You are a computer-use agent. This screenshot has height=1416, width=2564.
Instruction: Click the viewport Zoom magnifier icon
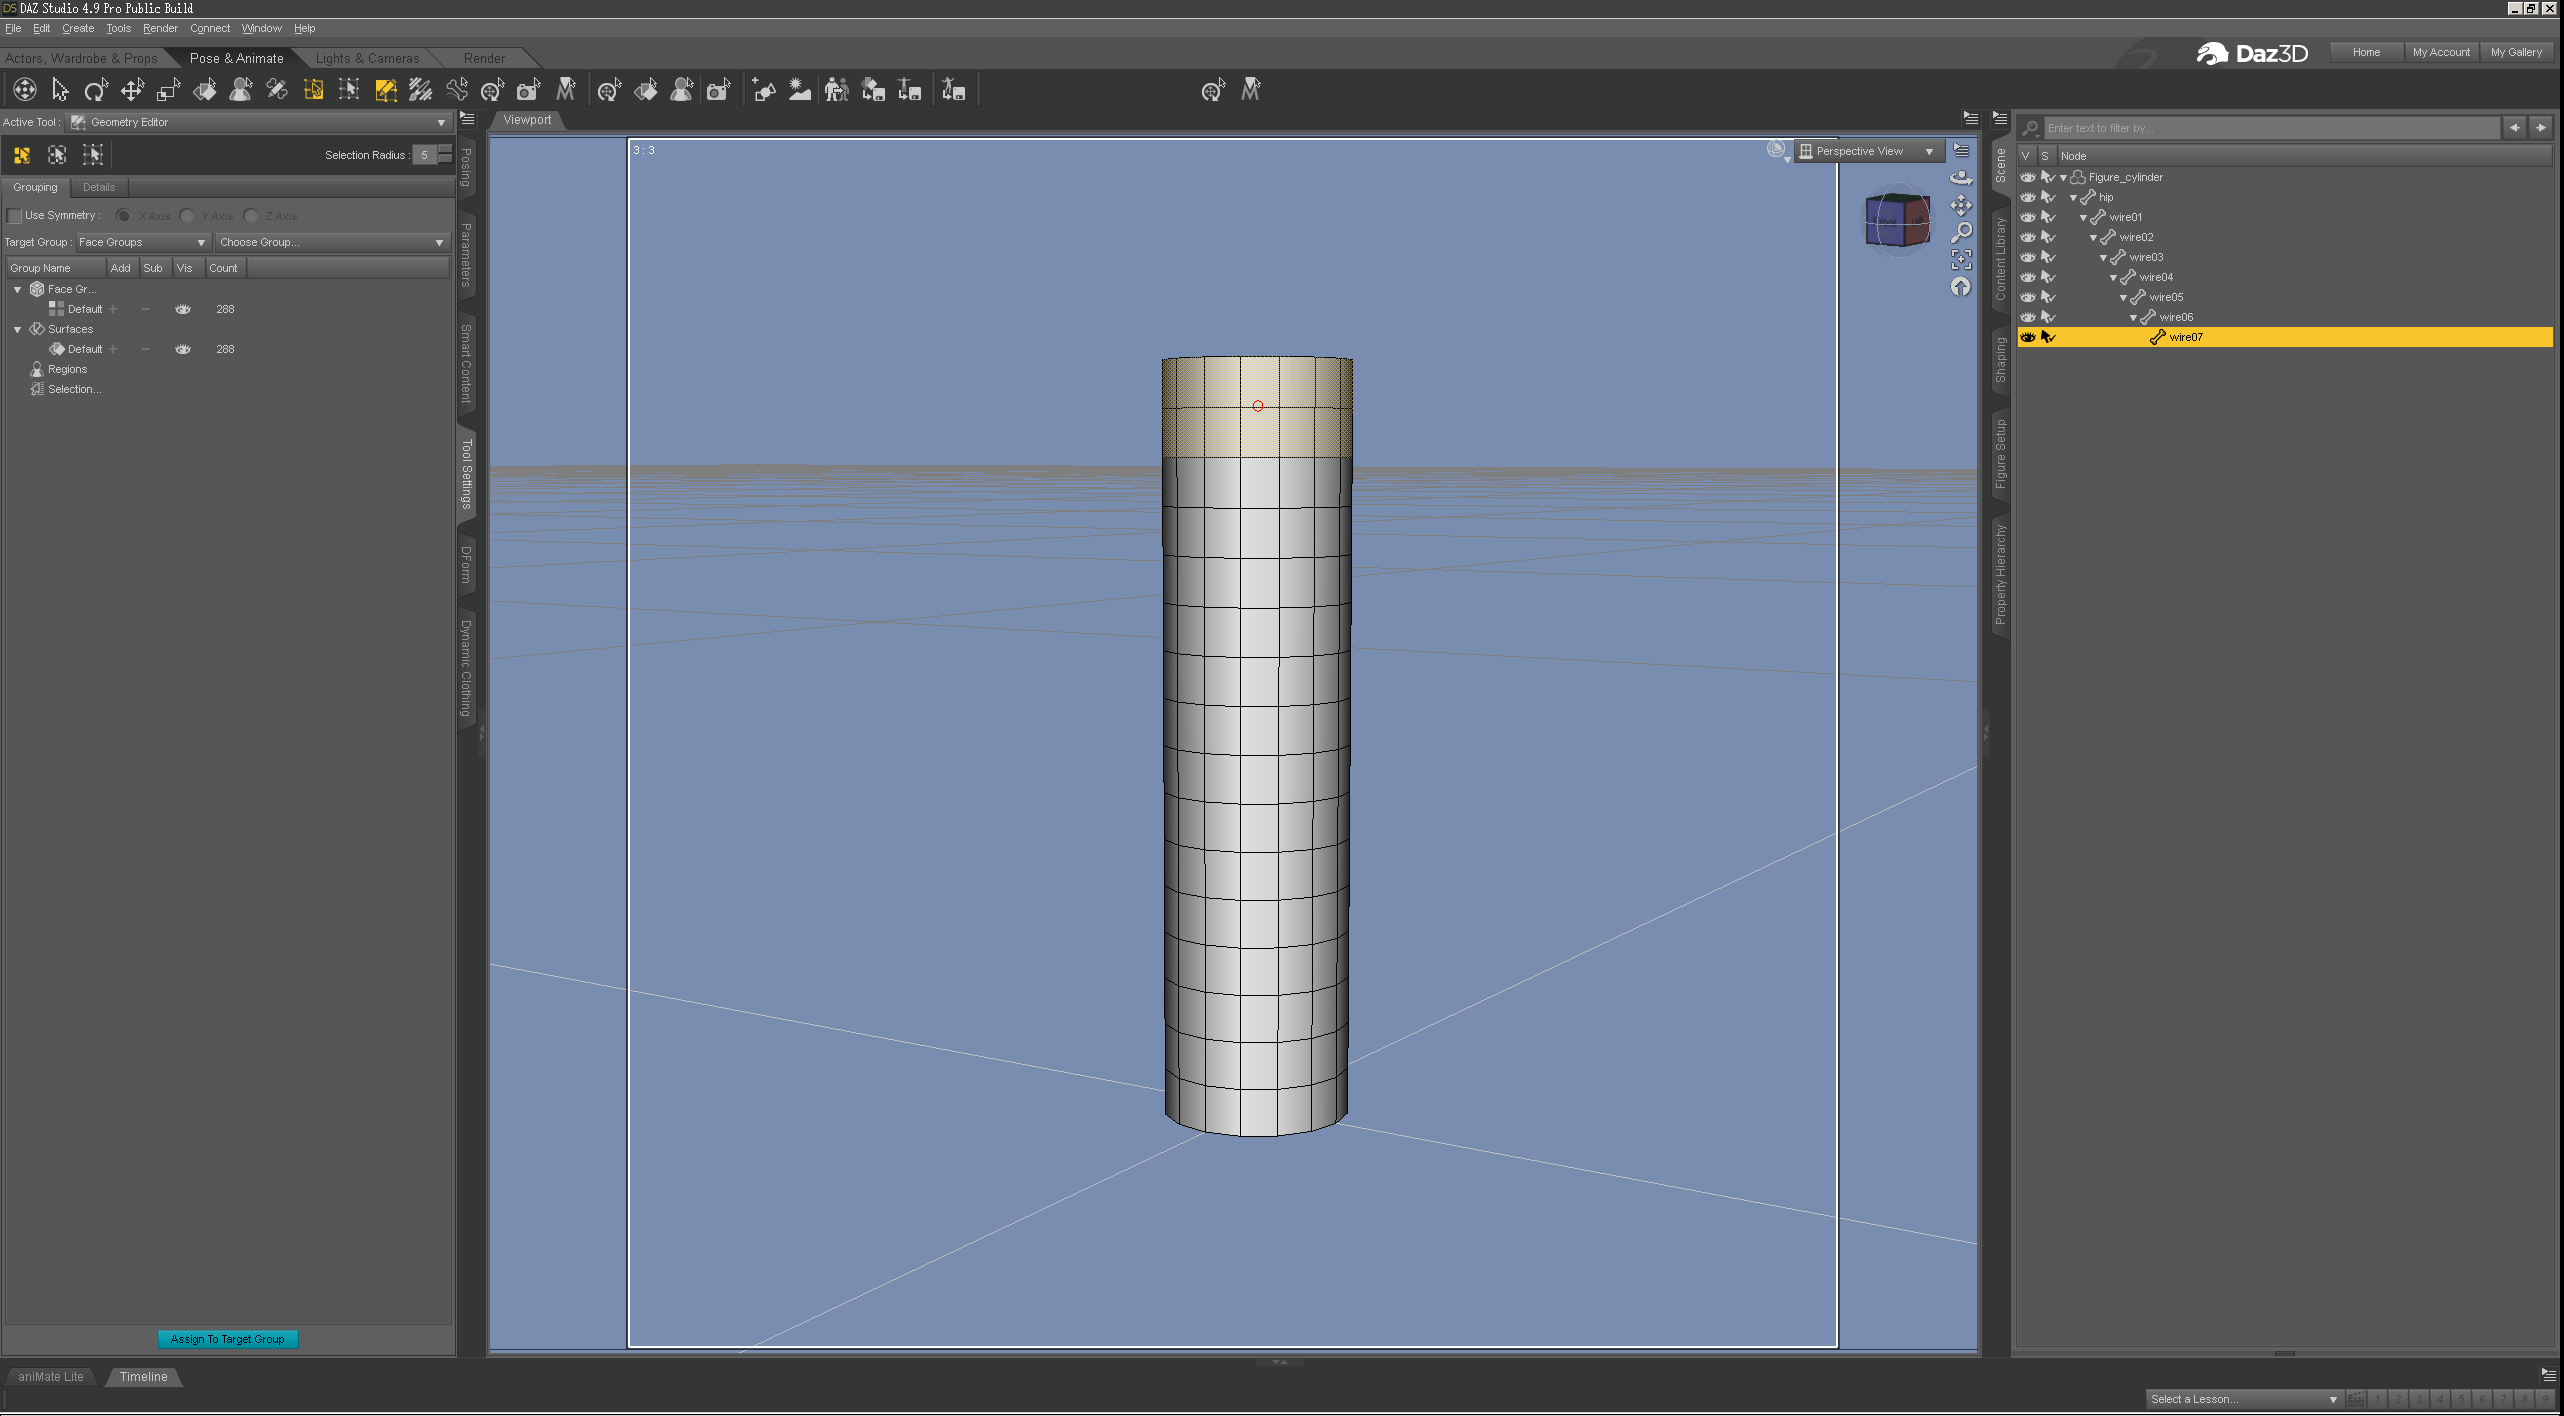tap(1961, 232)
